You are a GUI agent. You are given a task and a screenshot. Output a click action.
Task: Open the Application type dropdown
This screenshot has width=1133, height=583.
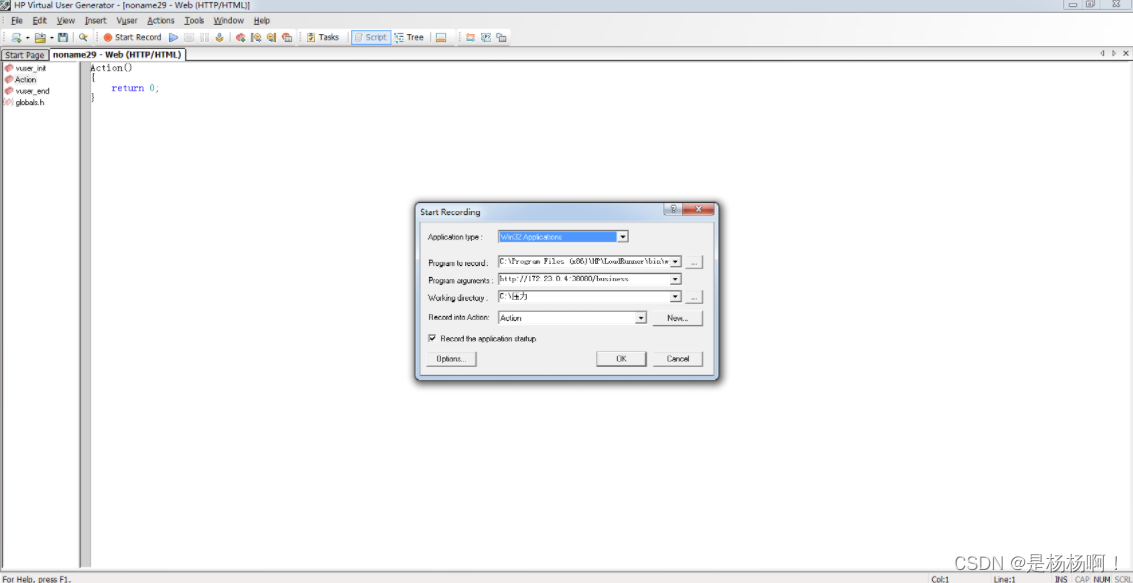pos(621,236)
